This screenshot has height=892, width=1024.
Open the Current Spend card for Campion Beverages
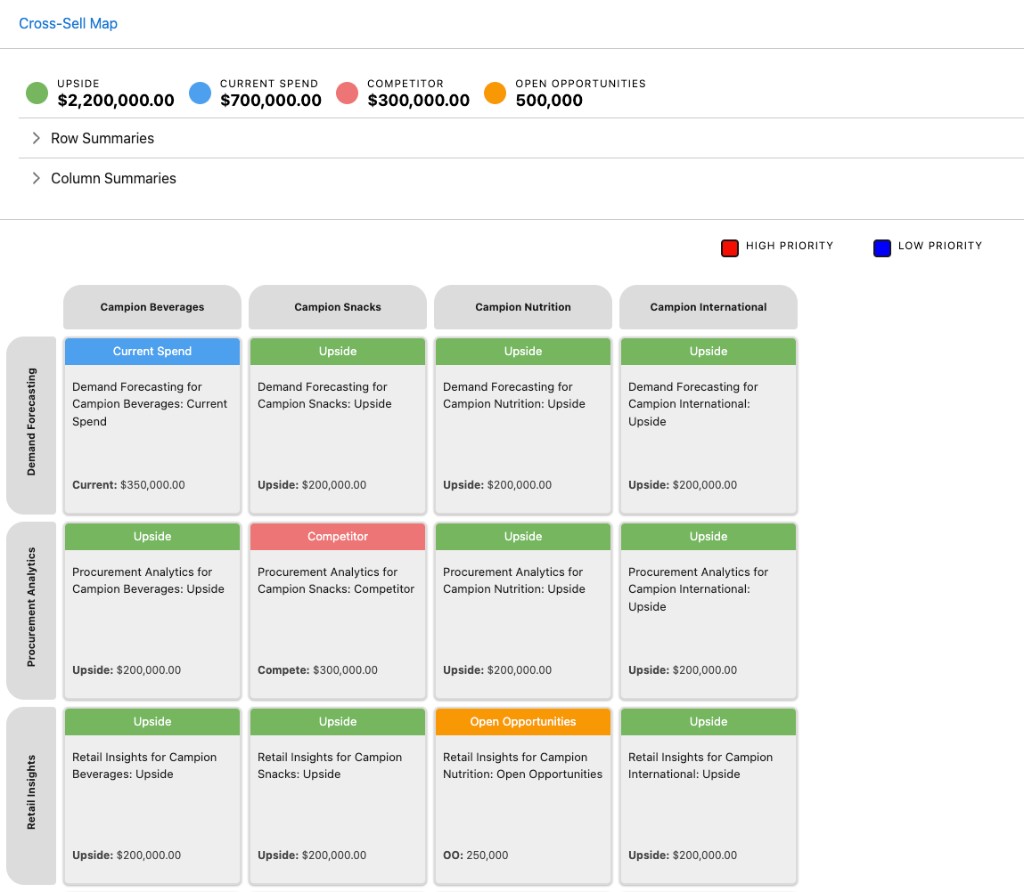pyautogui.click(x=152, y=425)
